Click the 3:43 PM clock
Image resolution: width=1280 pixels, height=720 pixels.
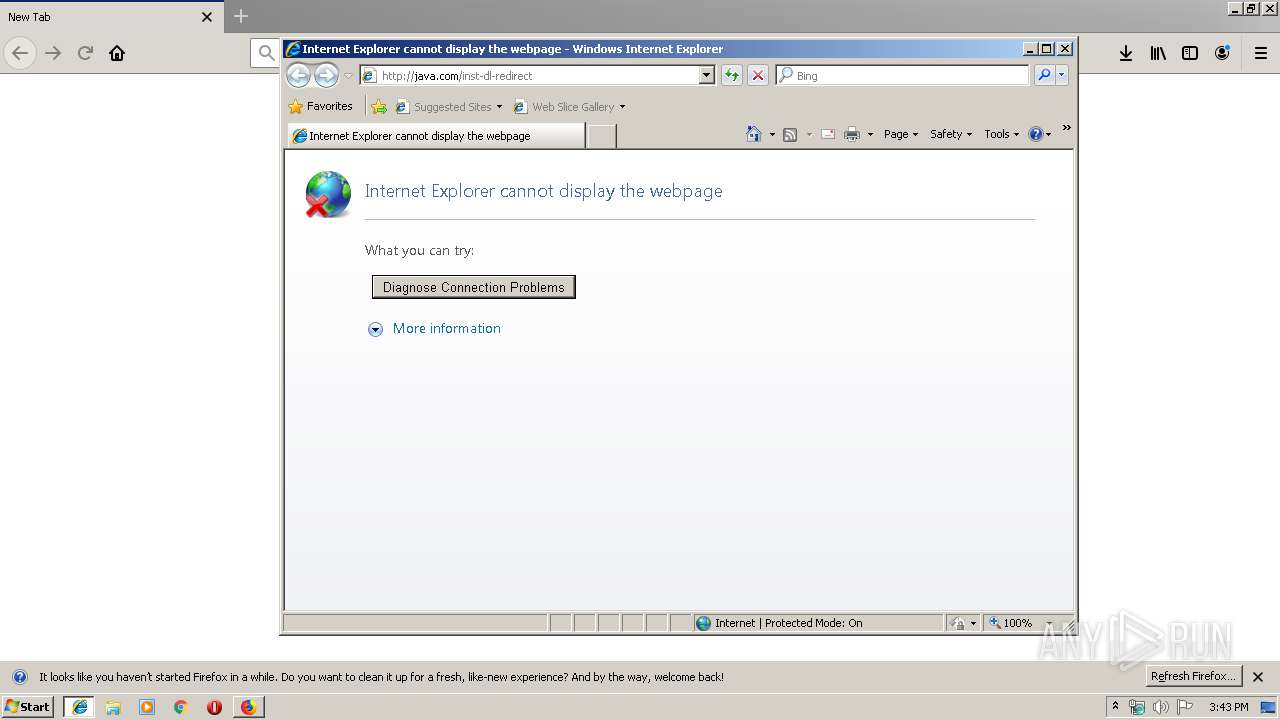point(1228,707)
